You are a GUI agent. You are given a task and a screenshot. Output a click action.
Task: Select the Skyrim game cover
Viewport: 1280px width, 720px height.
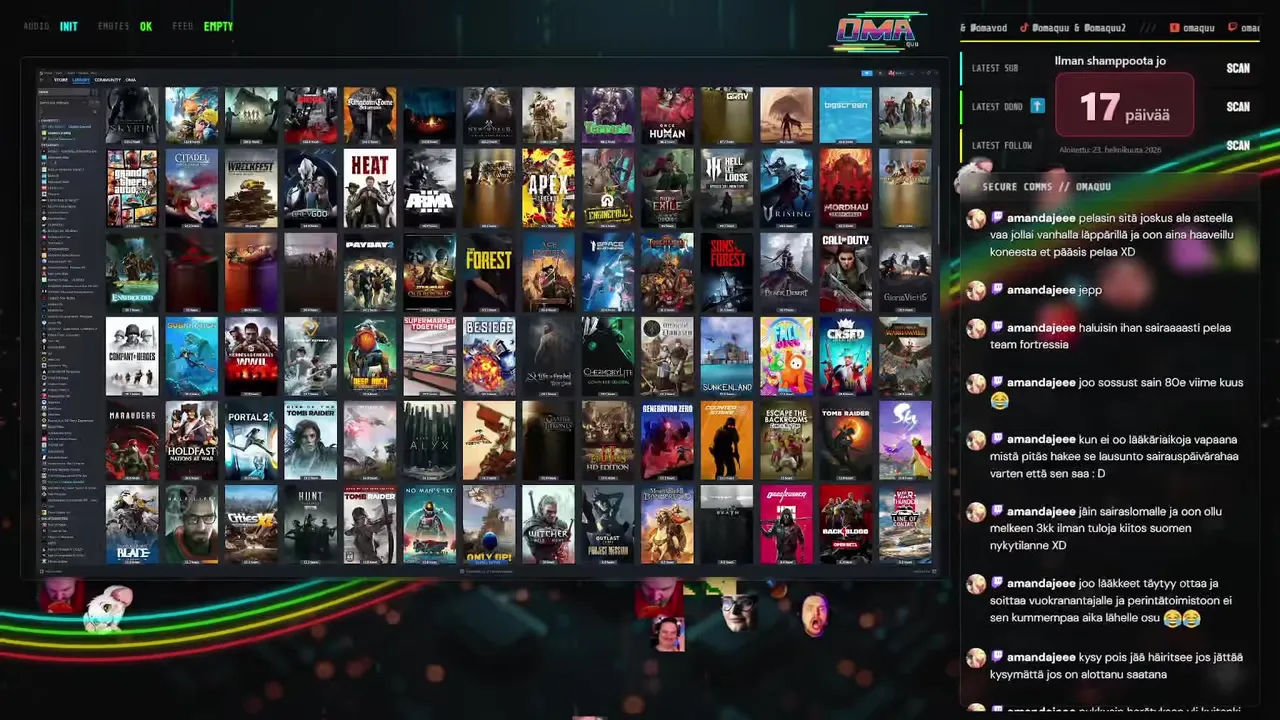pos(132,115)
